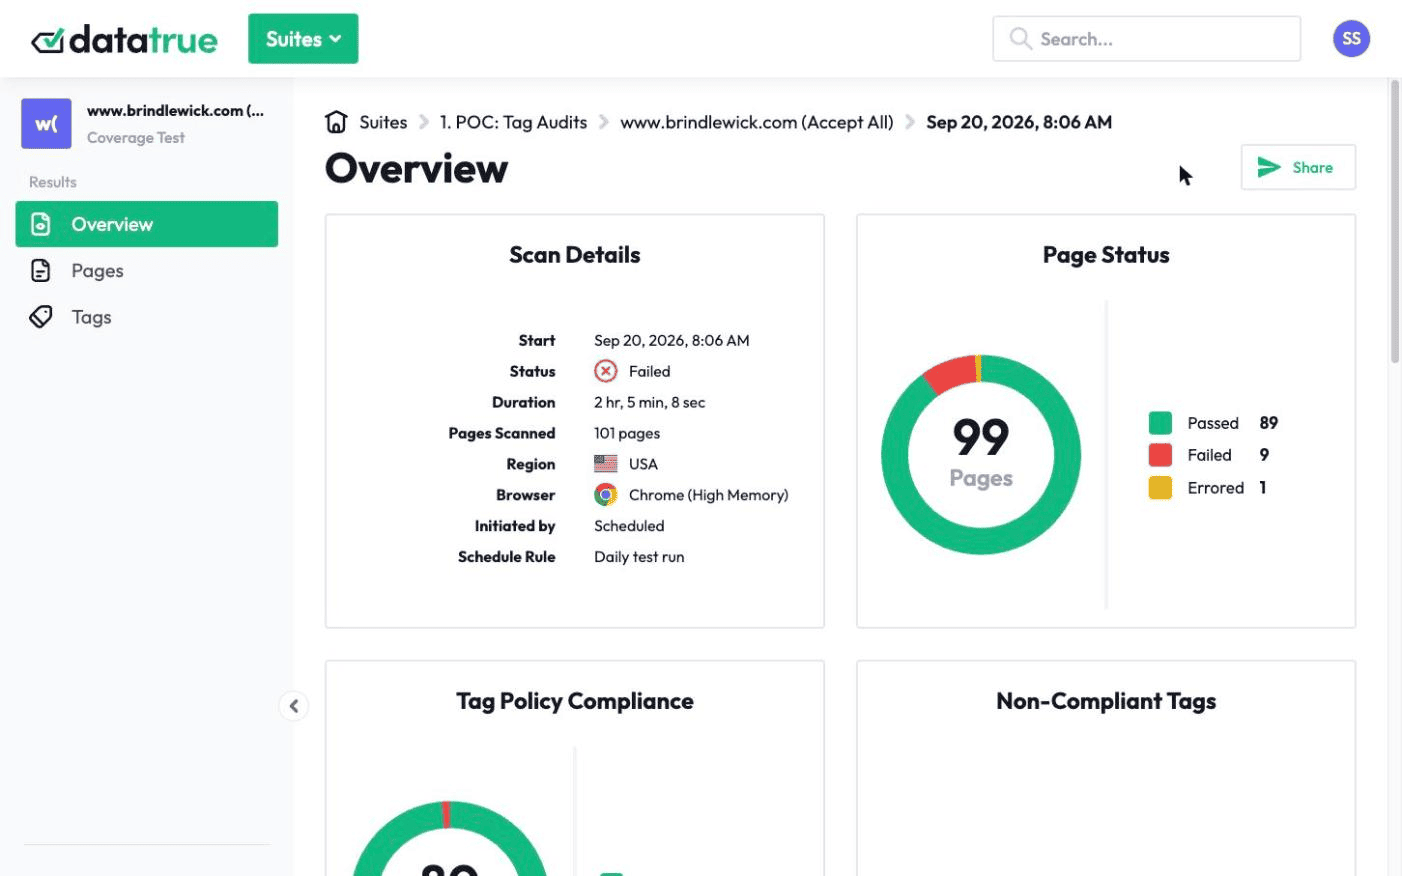
Task: Click the Page Status heading
Action: point(1106,255)
